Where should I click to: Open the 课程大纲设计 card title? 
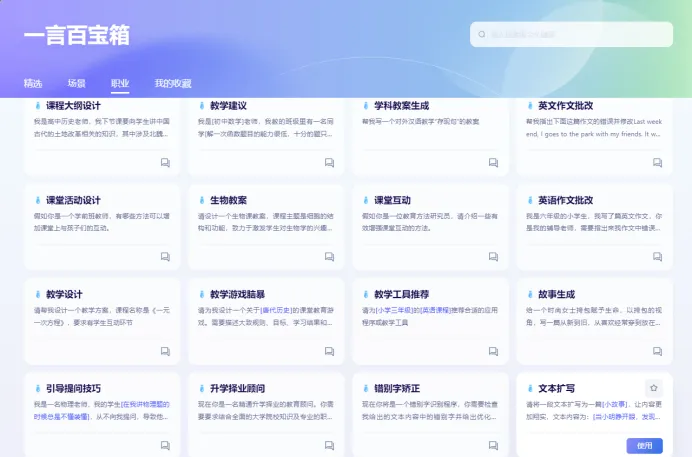[73, 105]
